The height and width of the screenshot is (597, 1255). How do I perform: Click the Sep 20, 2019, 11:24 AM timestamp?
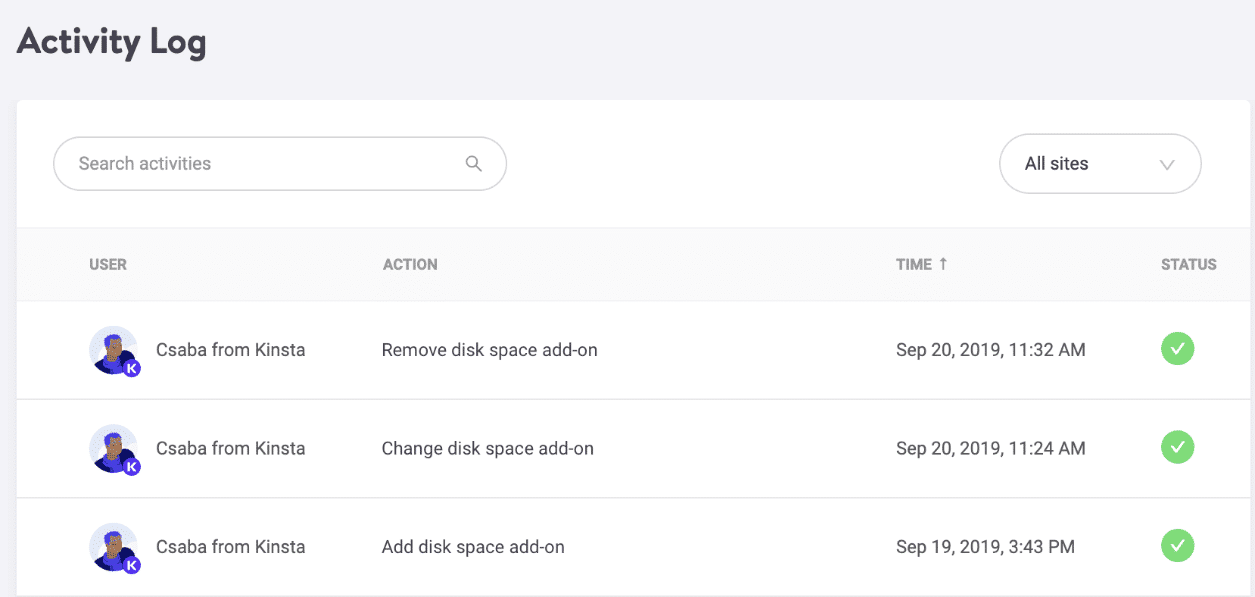coord(991,448)
